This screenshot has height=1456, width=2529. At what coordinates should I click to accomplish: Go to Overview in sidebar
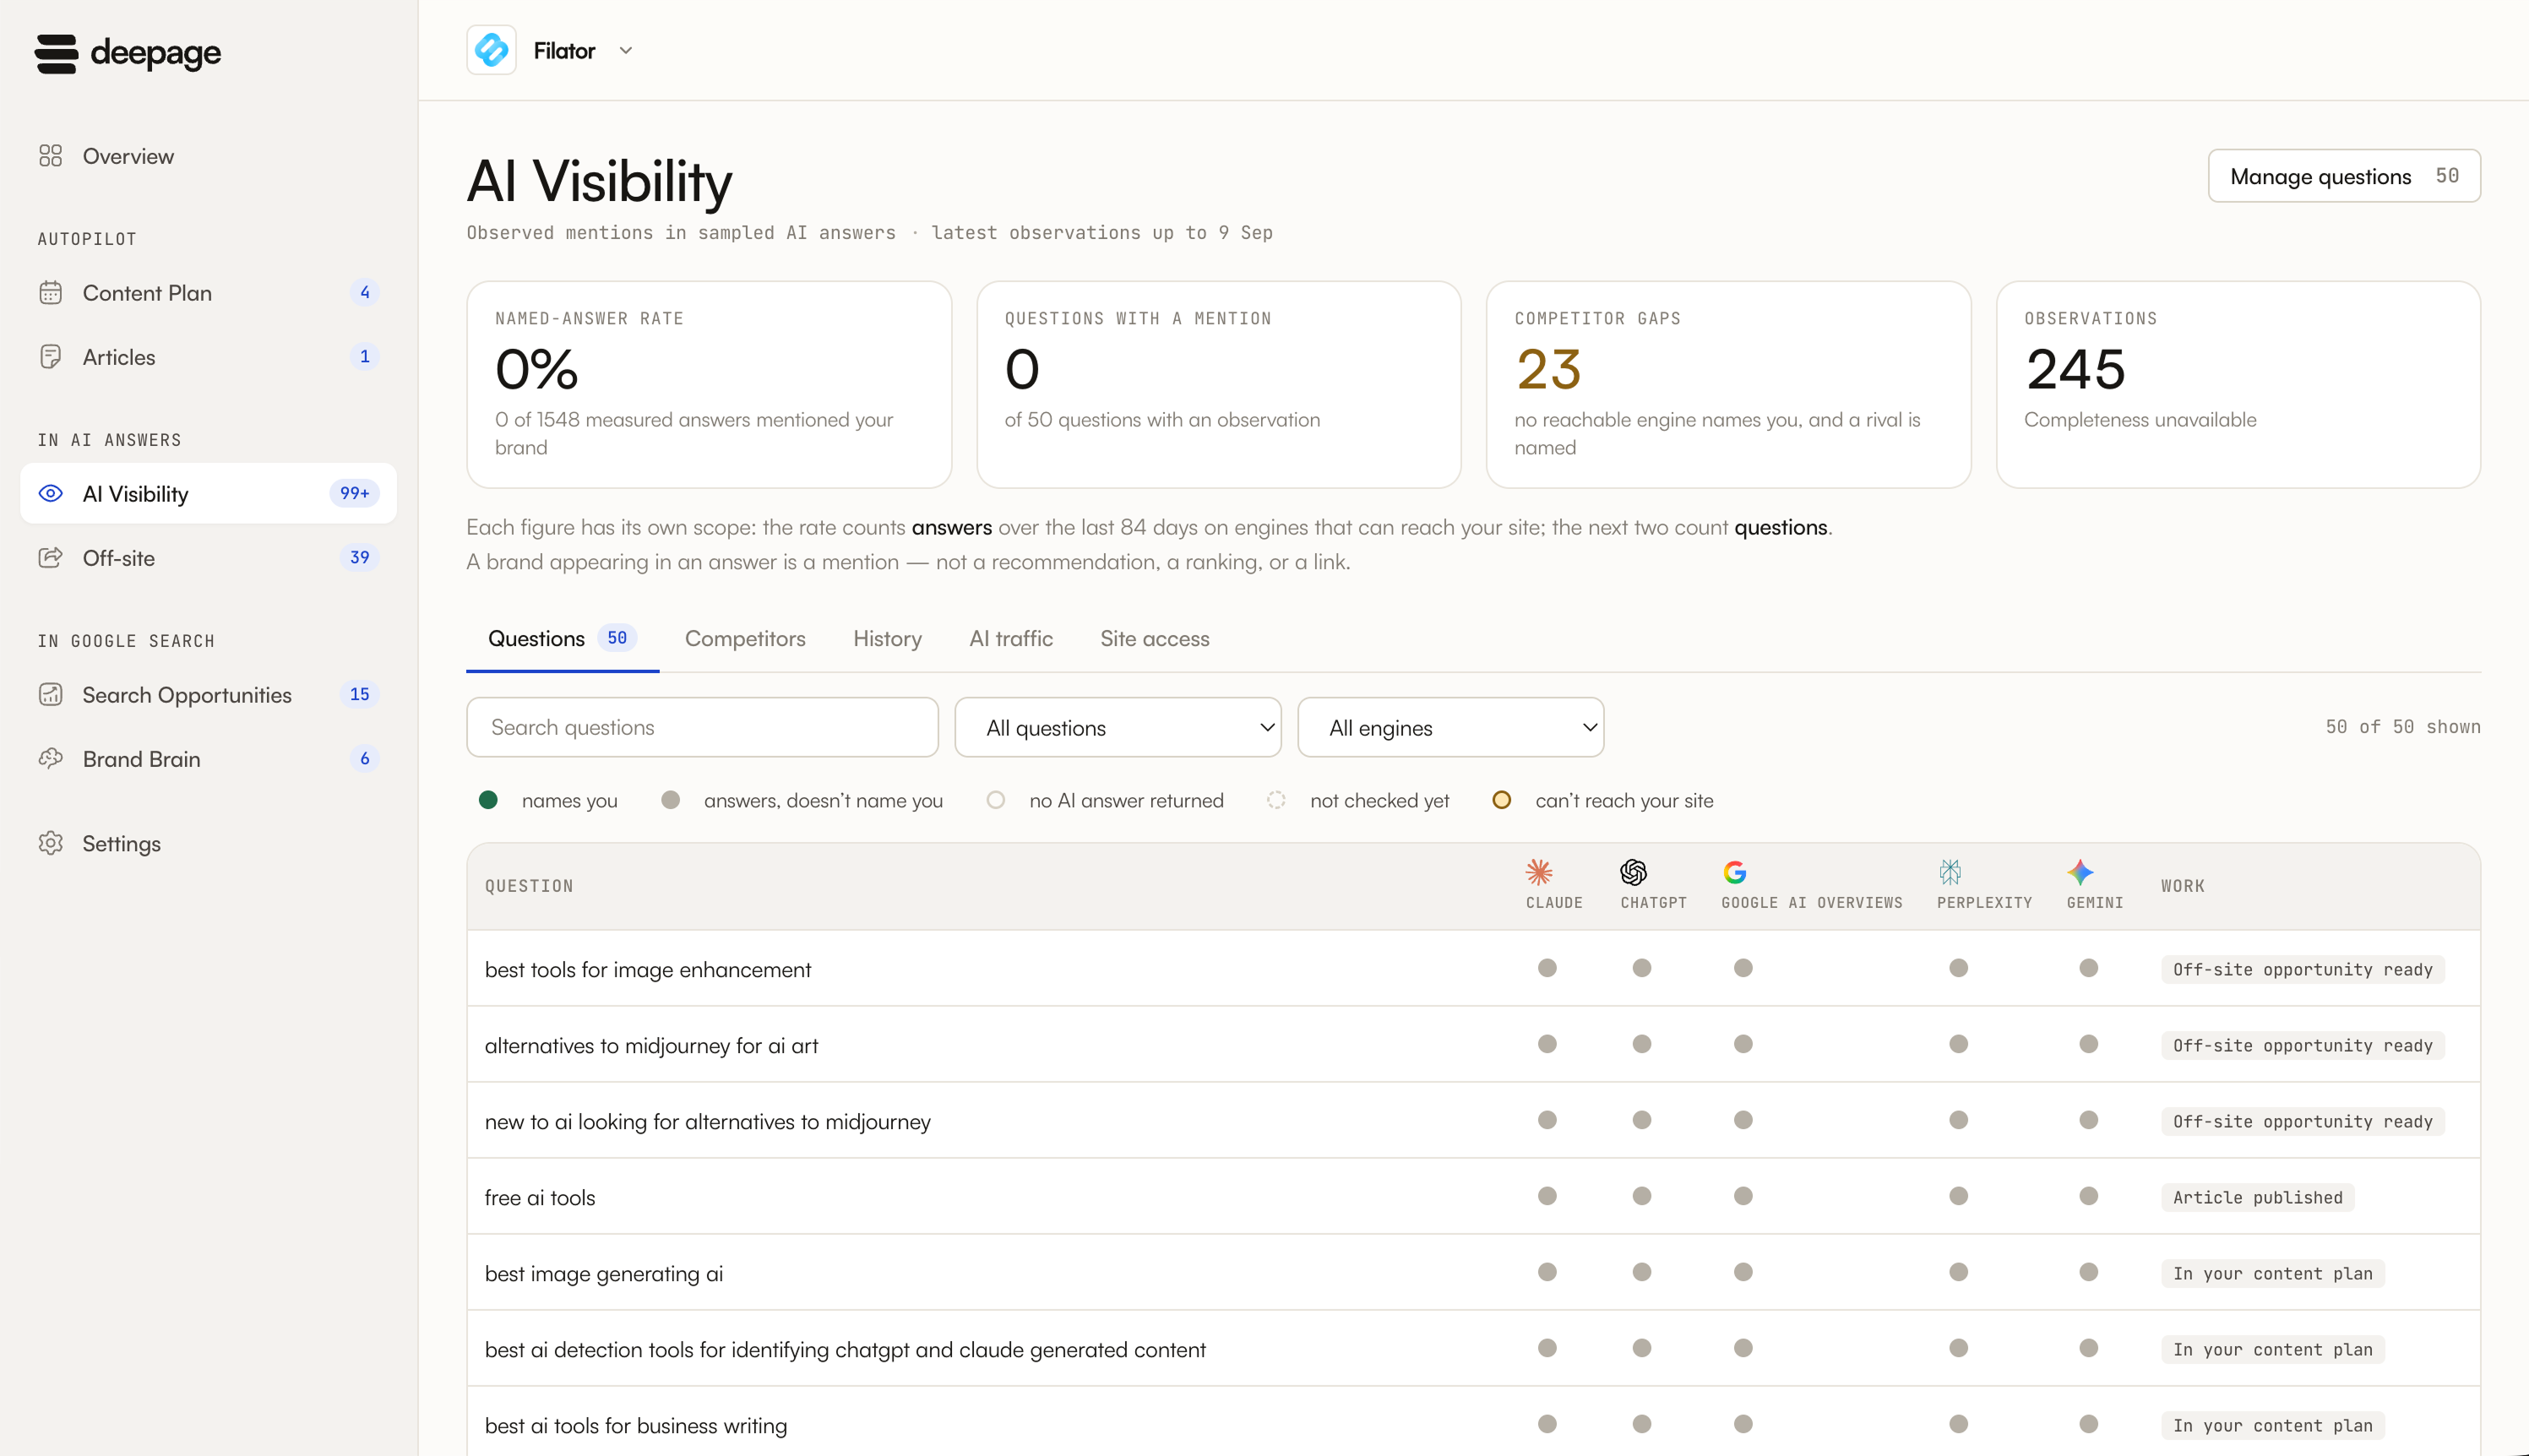(x=208, y=156)
